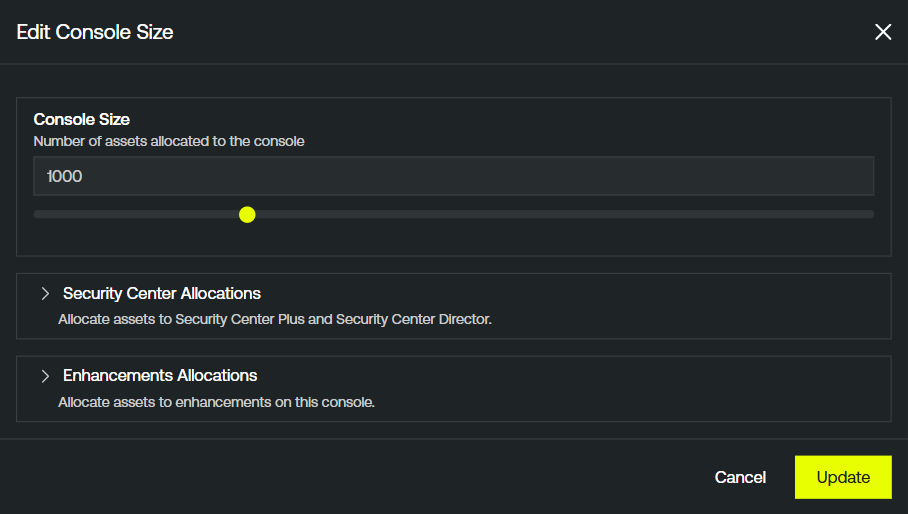This screenshot has height=514, width=908.
Task: Set slider to minimum at track's left end
Action: click(36, 215)
